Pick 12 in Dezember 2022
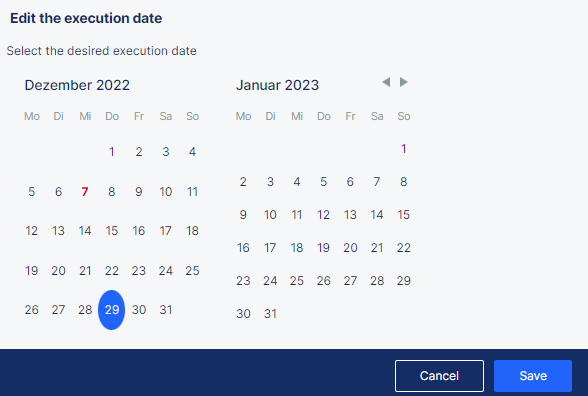 click(32, 231)
